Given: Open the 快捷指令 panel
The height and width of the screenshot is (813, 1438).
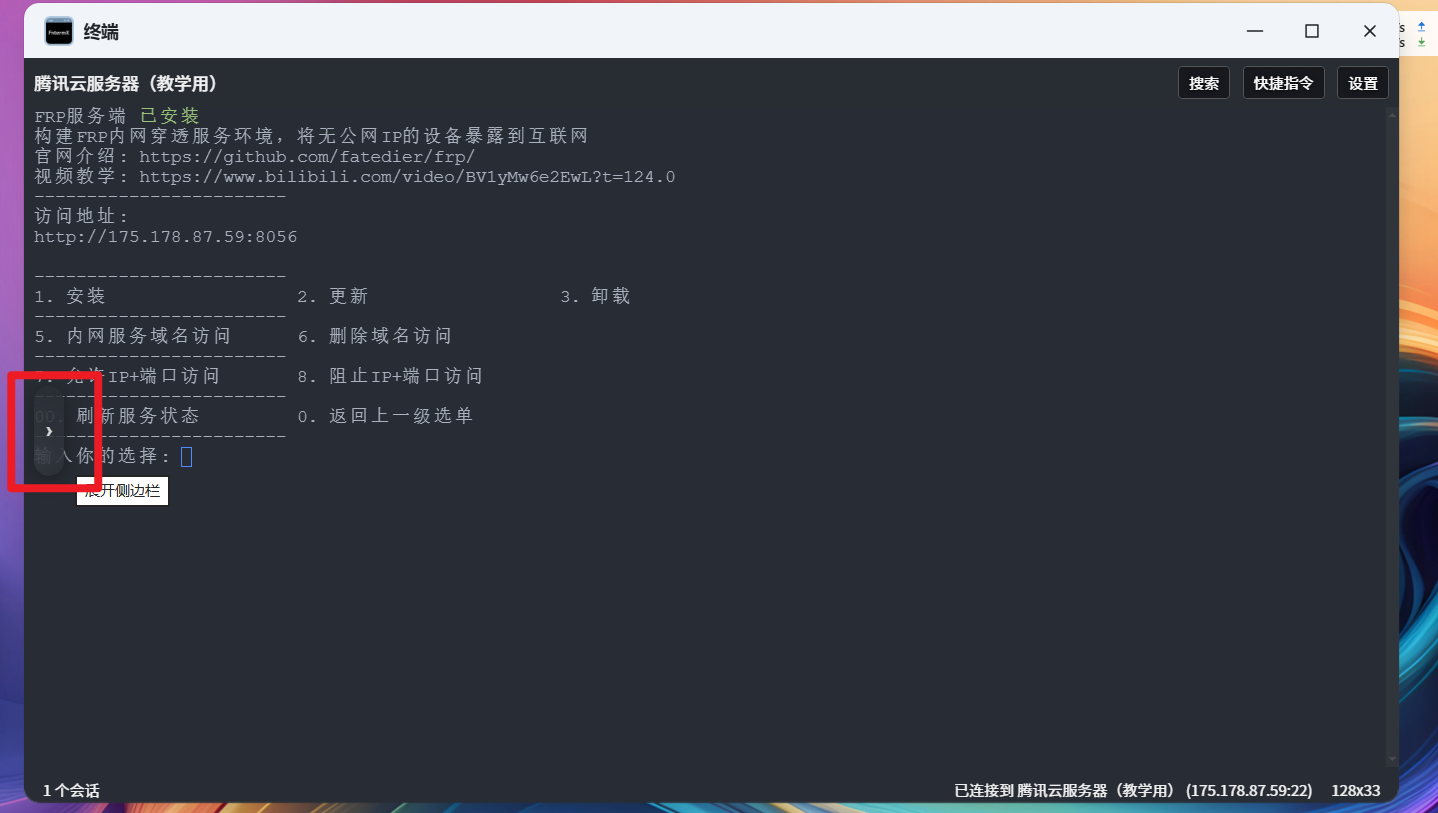Looking at the screenshot, I should 1283,83.
